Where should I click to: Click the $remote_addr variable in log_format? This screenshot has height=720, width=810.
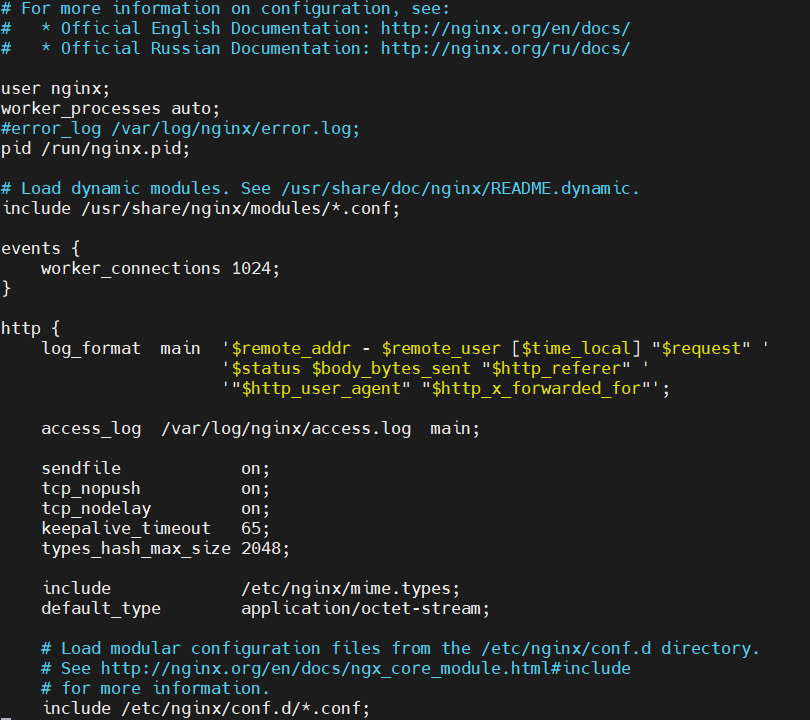(x=291, y=349)
